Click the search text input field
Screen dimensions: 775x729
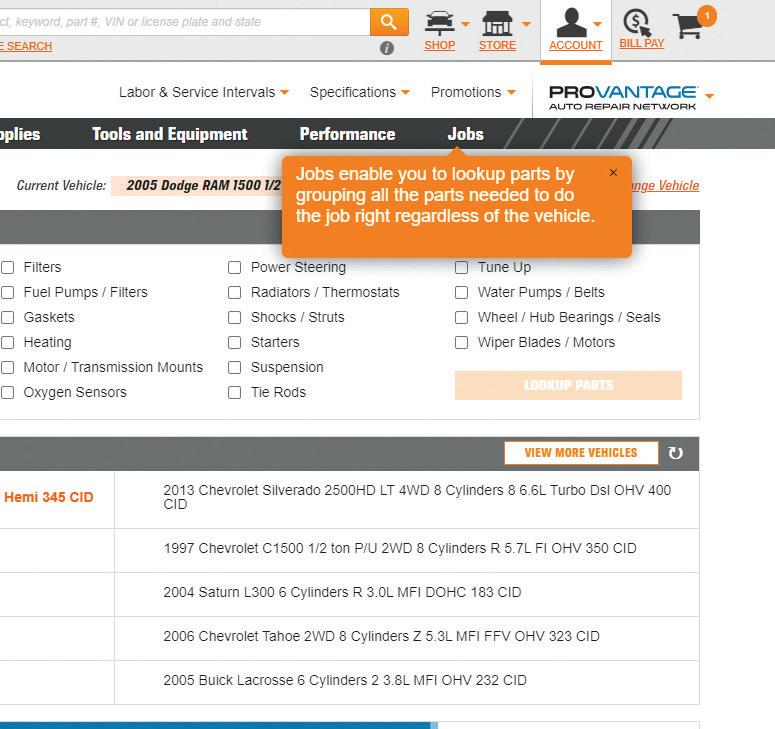(184, 22)
